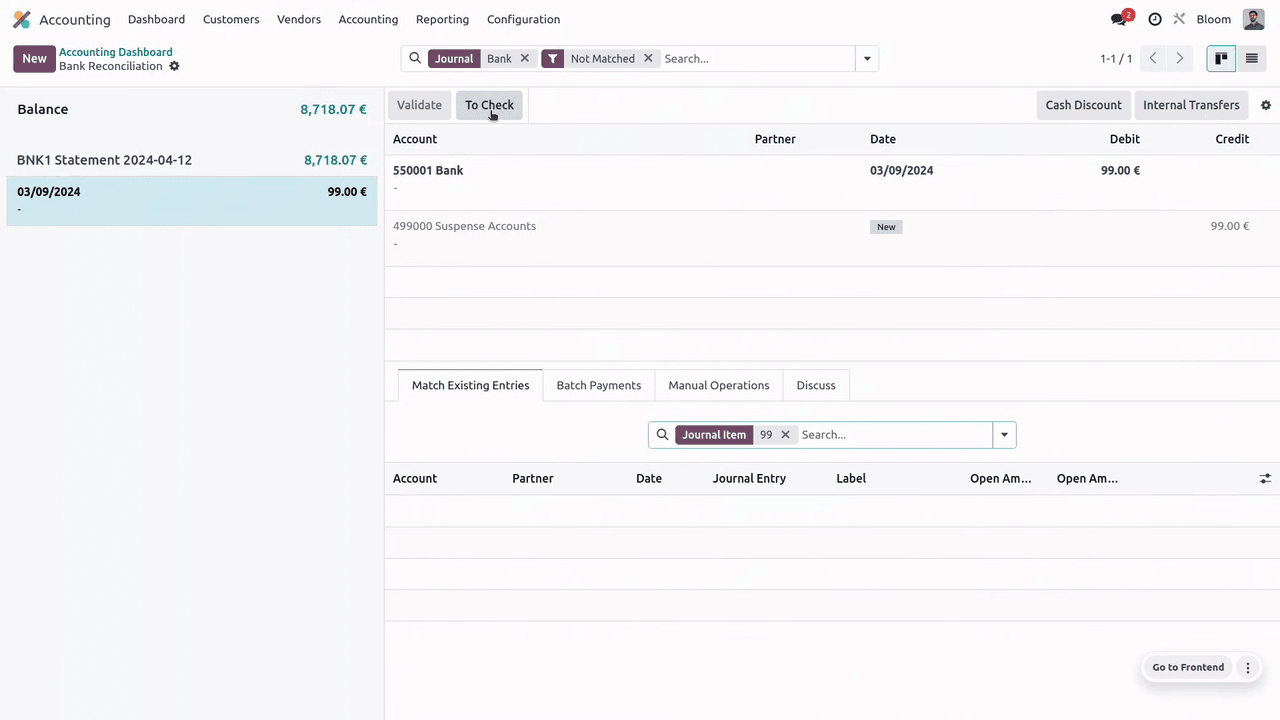Click the Validate button

419,105
